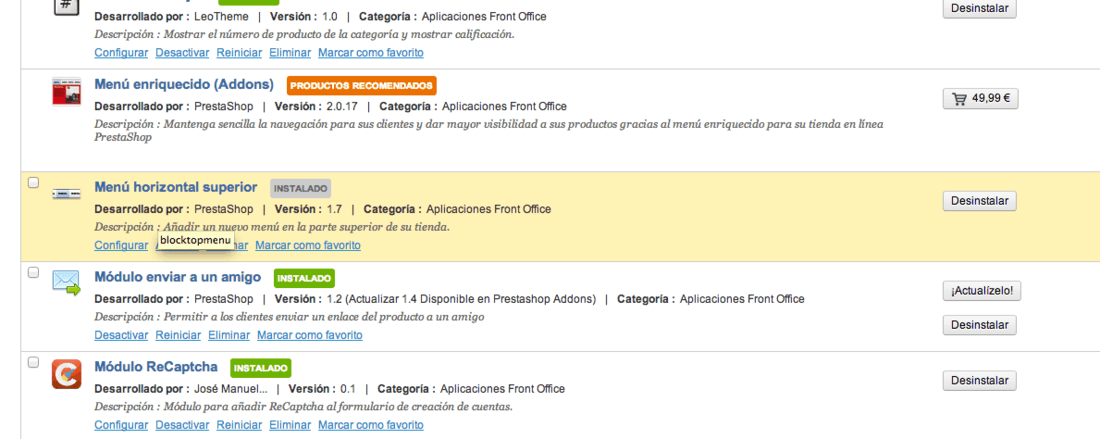
Task: Deactivate the Módulo enviar a un amigo
Action: (121, 335)
